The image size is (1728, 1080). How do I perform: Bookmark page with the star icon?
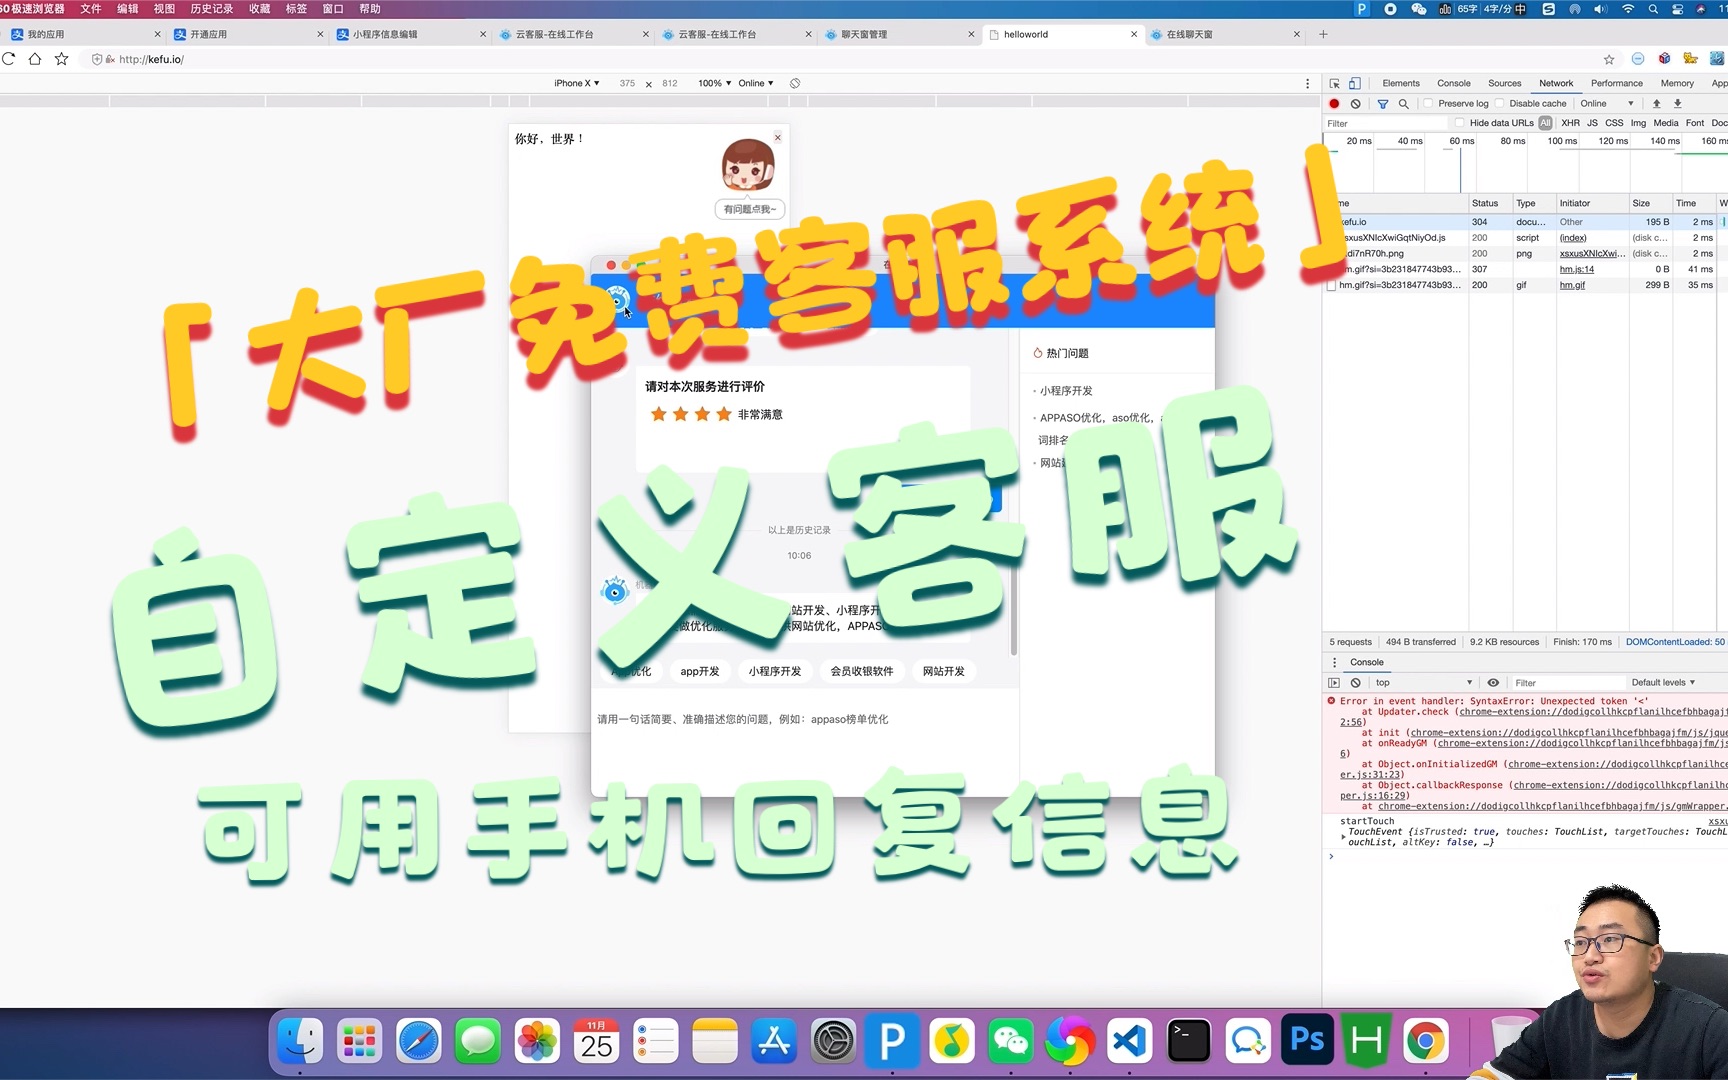click(x=61, y=59)
